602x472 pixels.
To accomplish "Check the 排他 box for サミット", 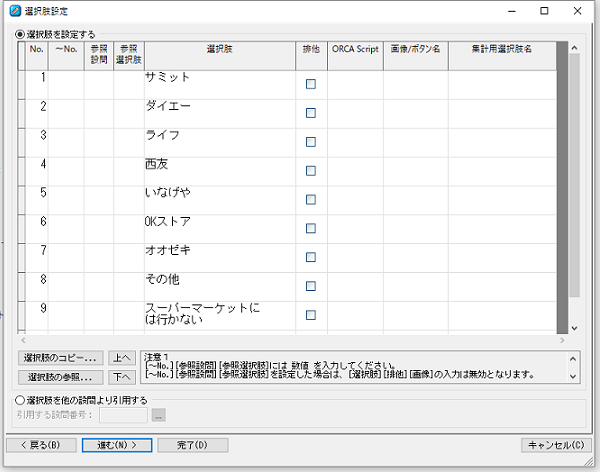I will (311, 84).
